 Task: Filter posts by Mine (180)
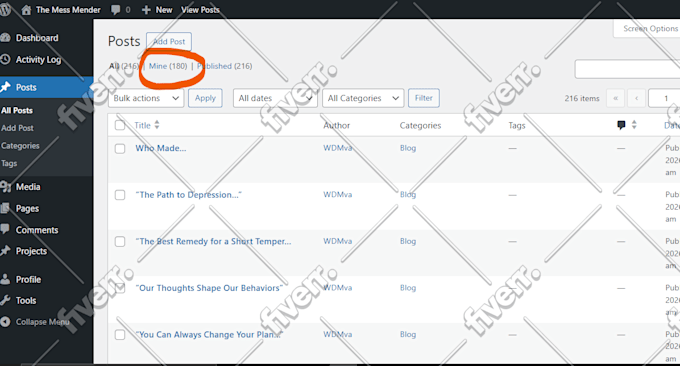pyautogui.click(x=168, y=66)
